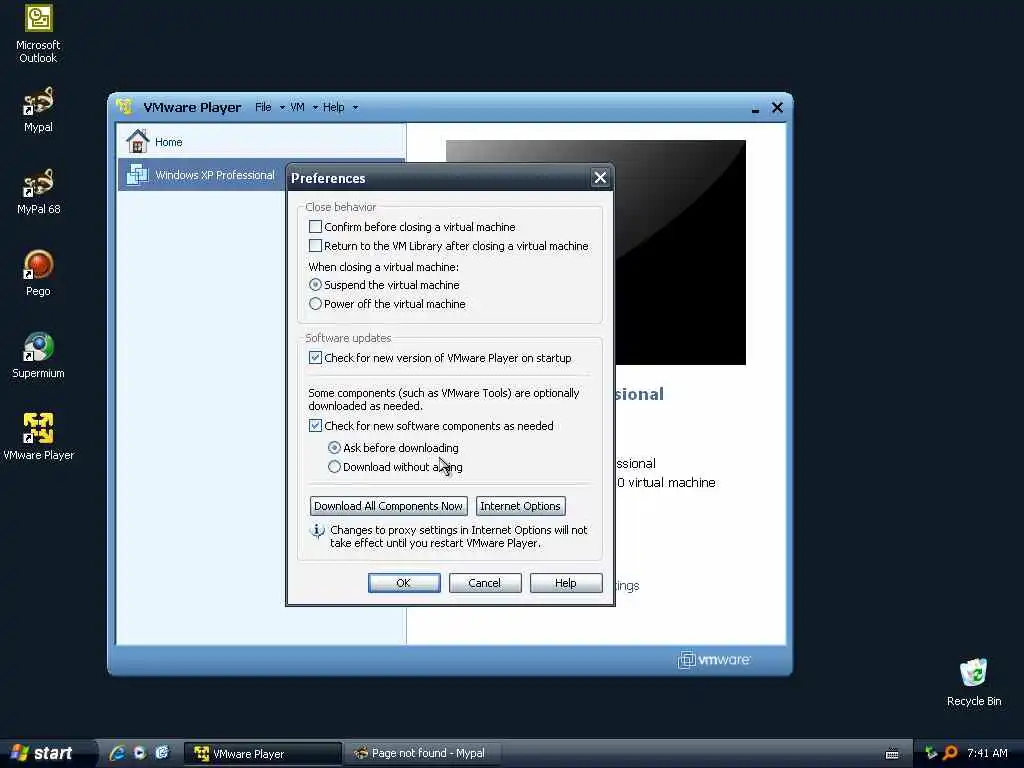Confirm preferences with OK
This screenshot has height=768, width=1024.
coord(404,583)
